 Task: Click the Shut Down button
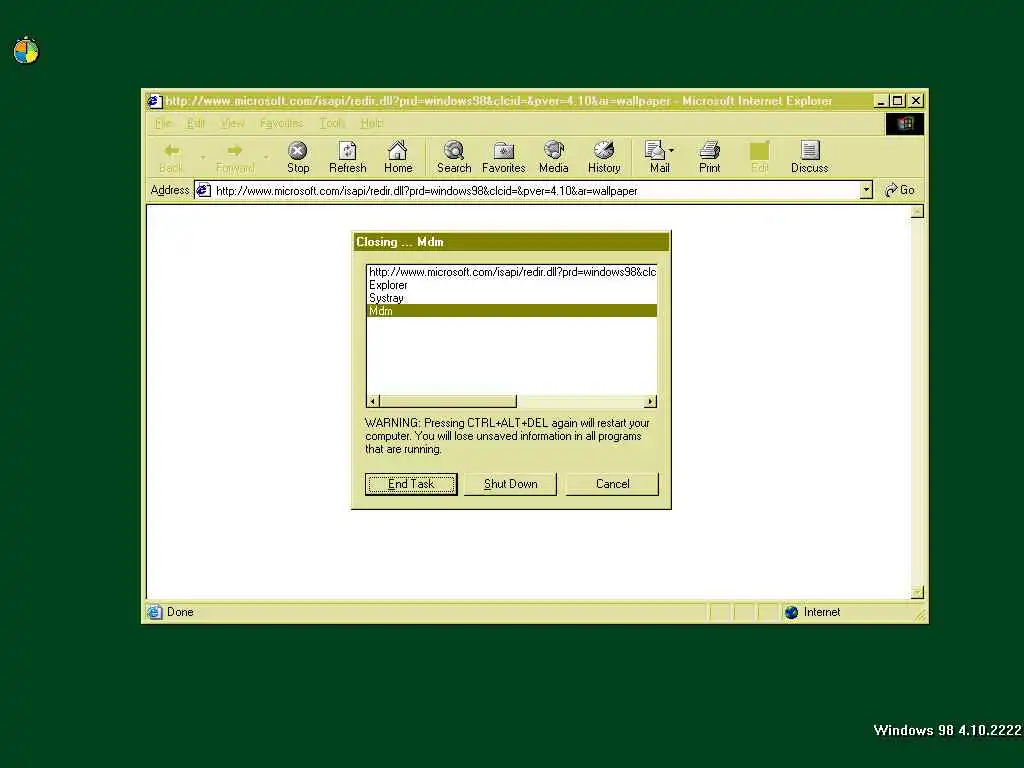(510, 484)
